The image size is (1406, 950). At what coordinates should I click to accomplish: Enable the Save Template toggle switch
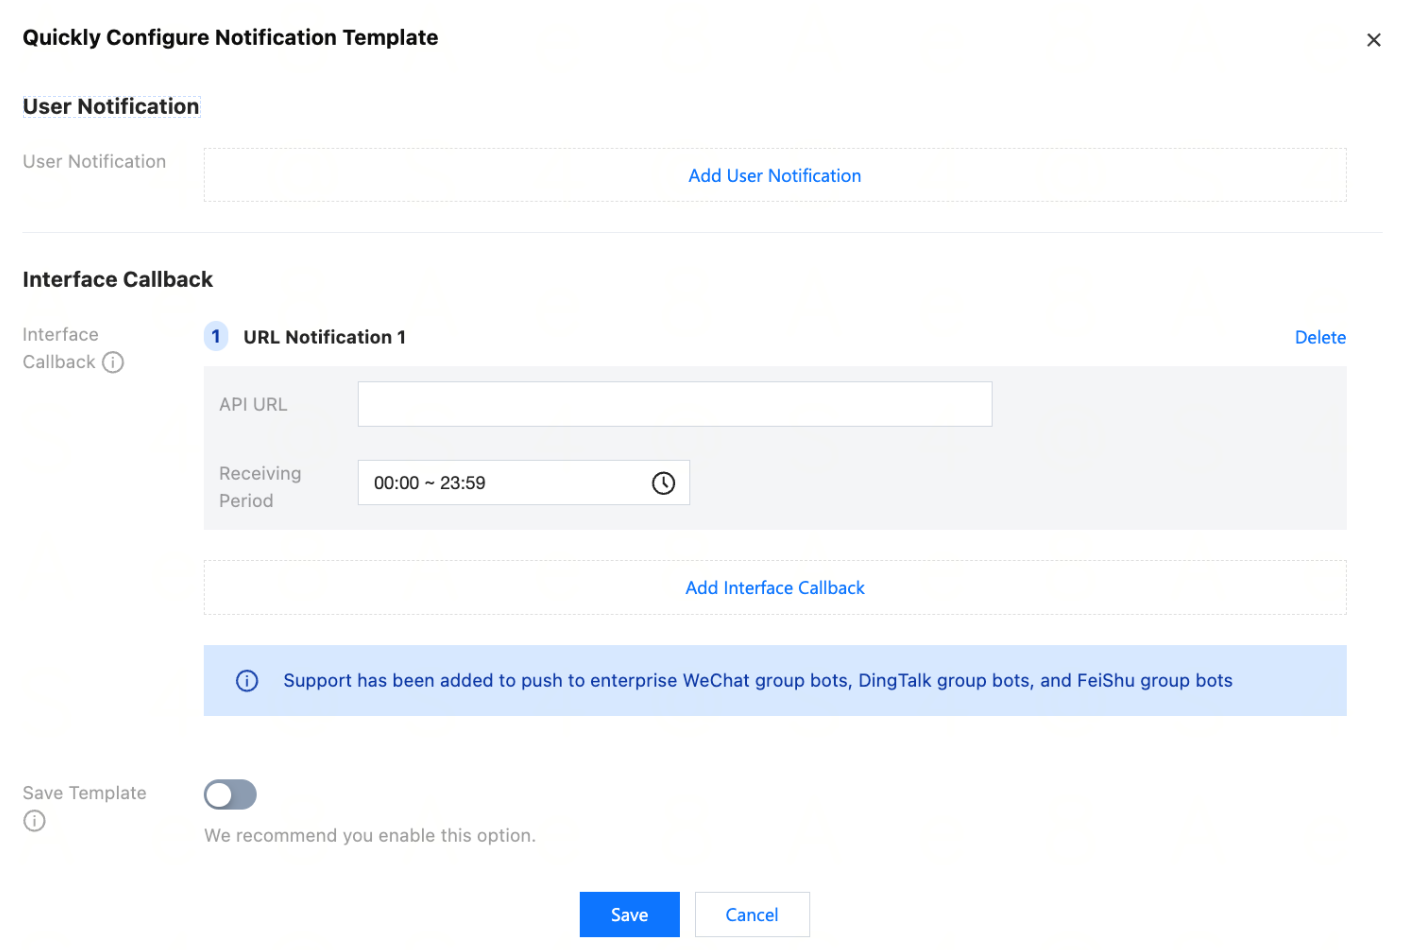(230, 795)
